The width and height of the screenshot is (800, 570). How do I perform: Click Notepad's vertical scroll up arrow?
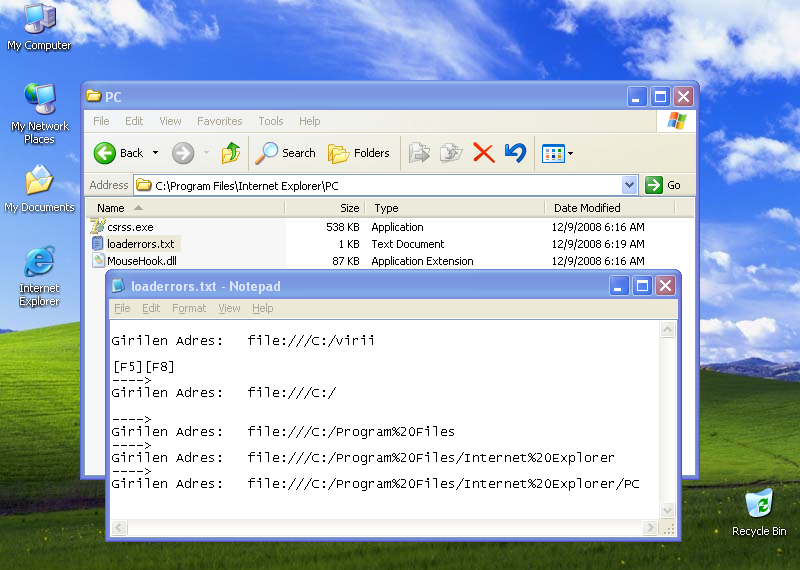coord(667,330)
